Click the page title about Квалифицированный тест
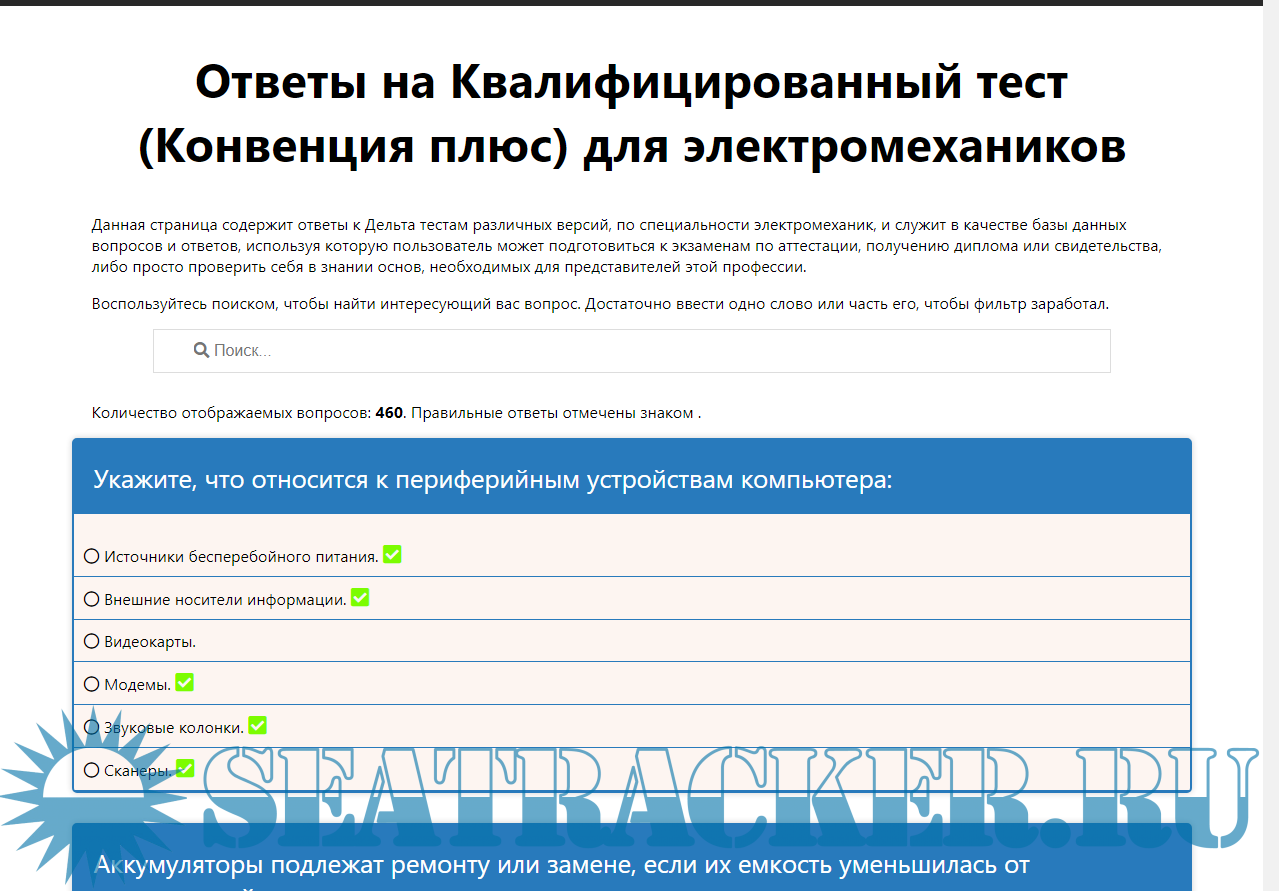Viewport: 1279px width, 891px height. click(631, 114)
